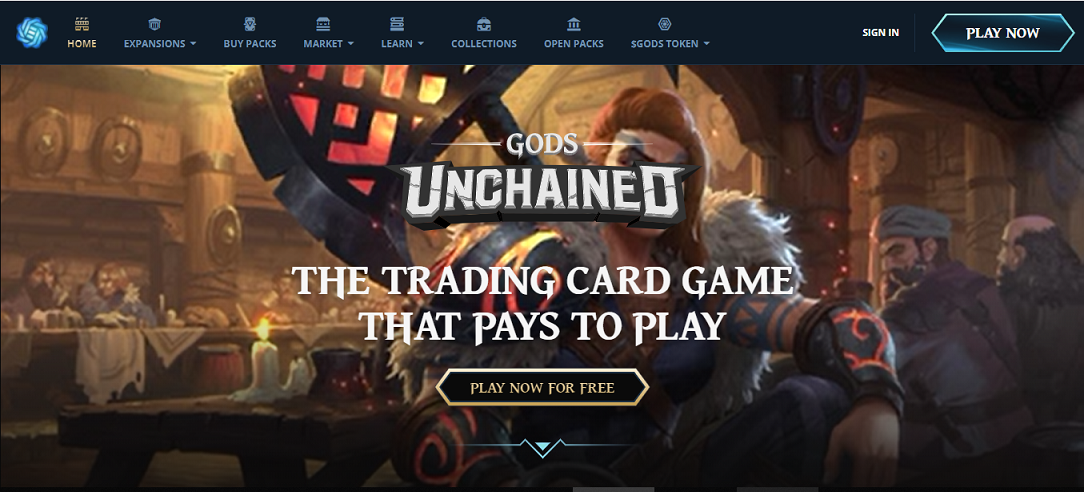Expand the $GODS Token dropdown arrow
Screen dimensions: 1084x492
click(x=707, y=44)
